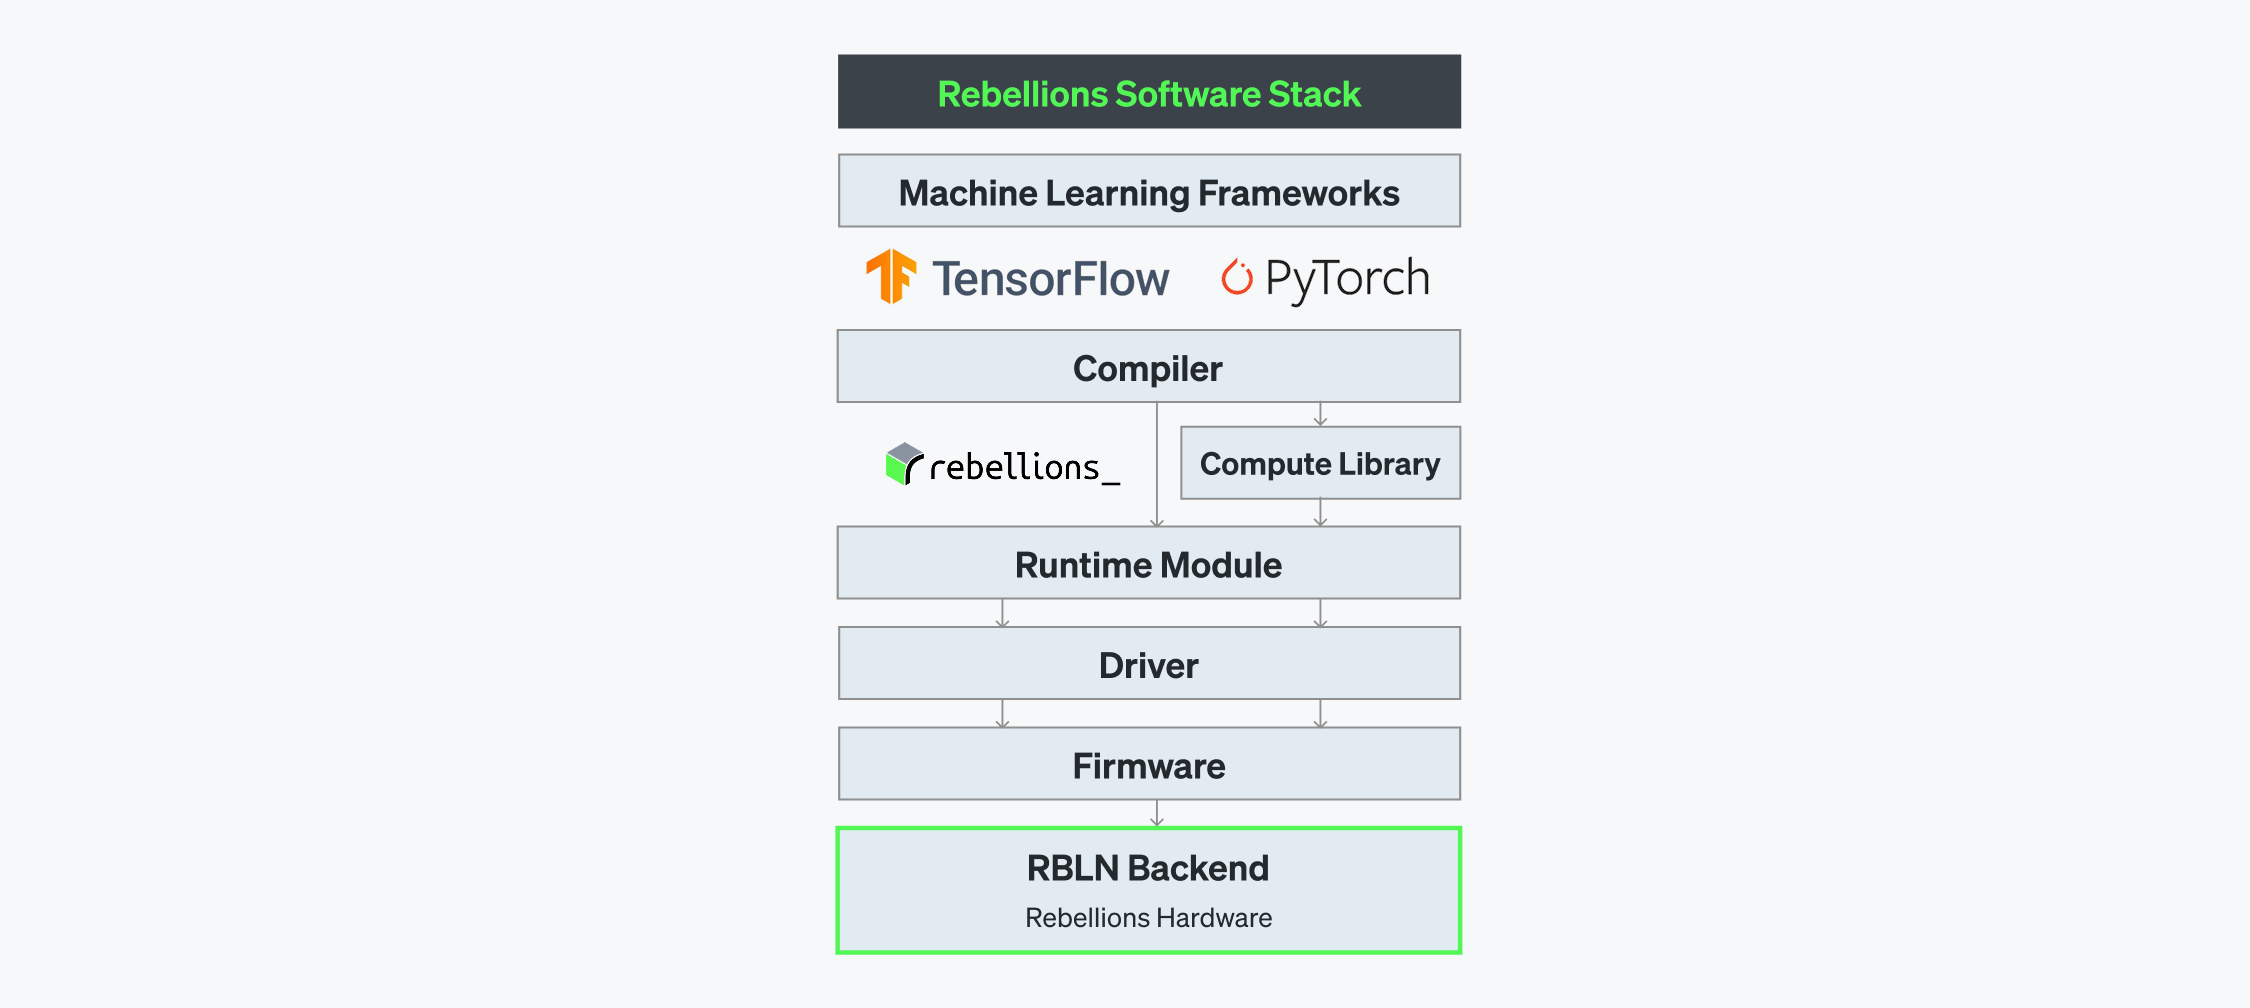Image resolution: width=2250 pixels, height=1008 pixels.
Task: Click the green Rebellions cube logo
Action: 904,464
